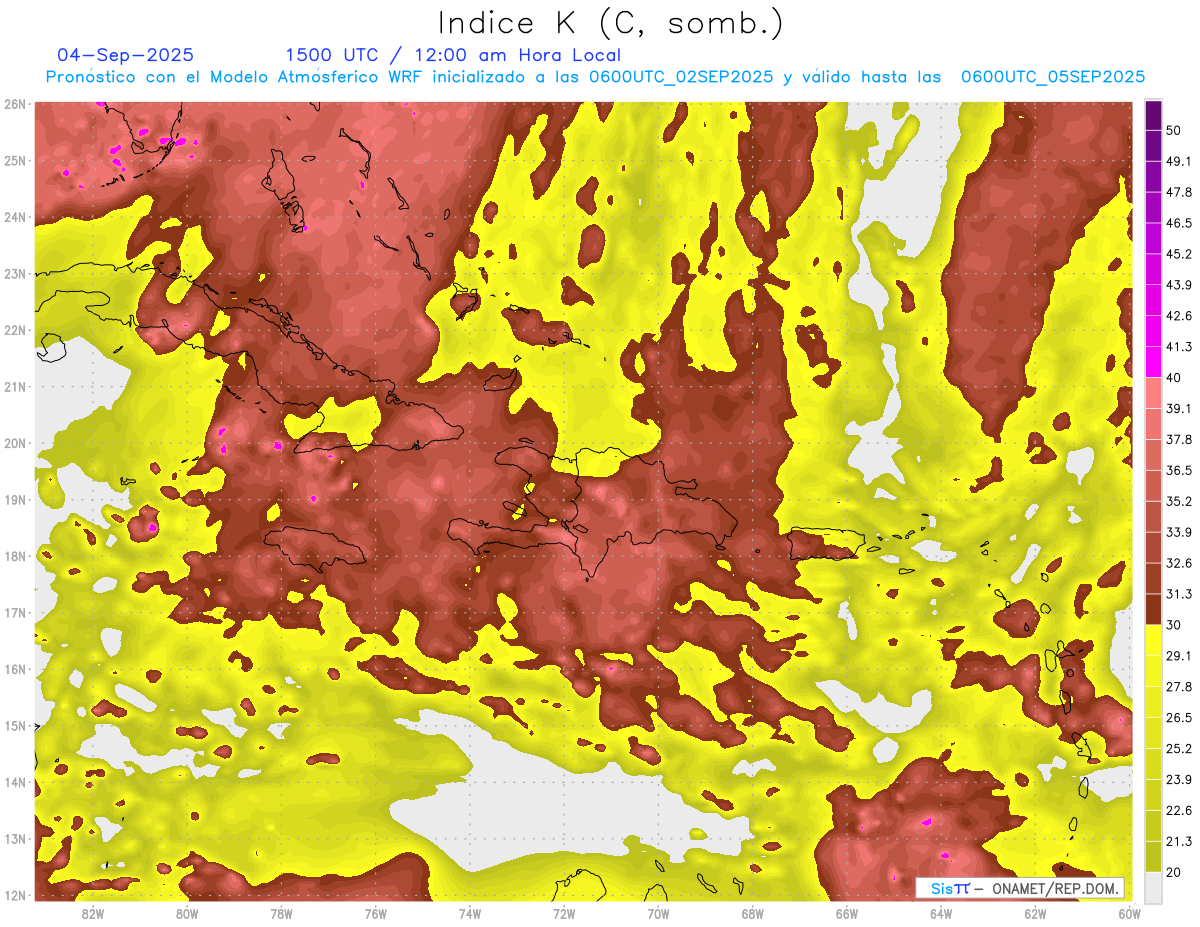Click the '0600UTC_02SEP2025' initialization timestamp
This screenshot has height=927, width=1200.
[681, 77]
